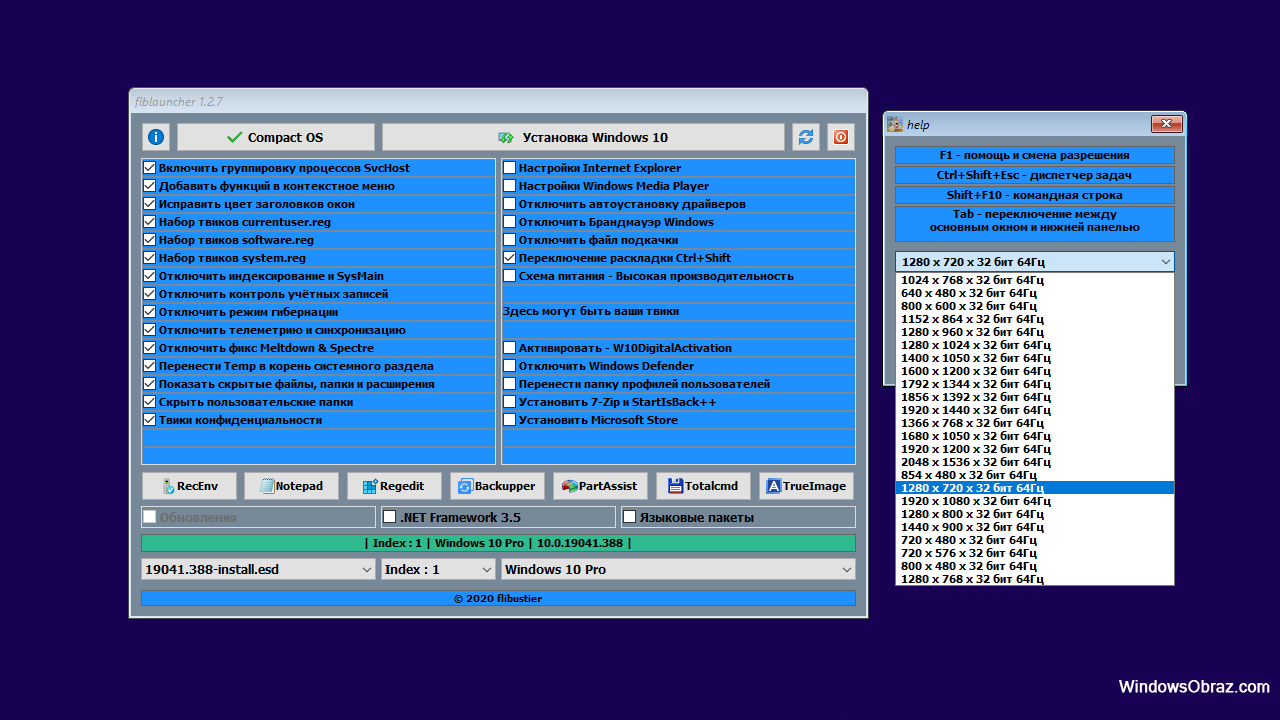The image size is (1280, 720).
Task: Click the blue info icon button
Action: coord(155,137)
